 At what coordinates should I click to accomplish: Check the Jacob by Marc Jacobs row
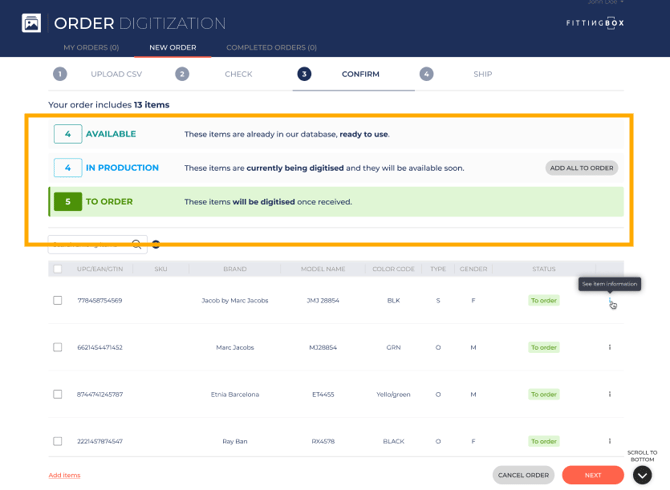pyautogui.click(x=57, y=300)
